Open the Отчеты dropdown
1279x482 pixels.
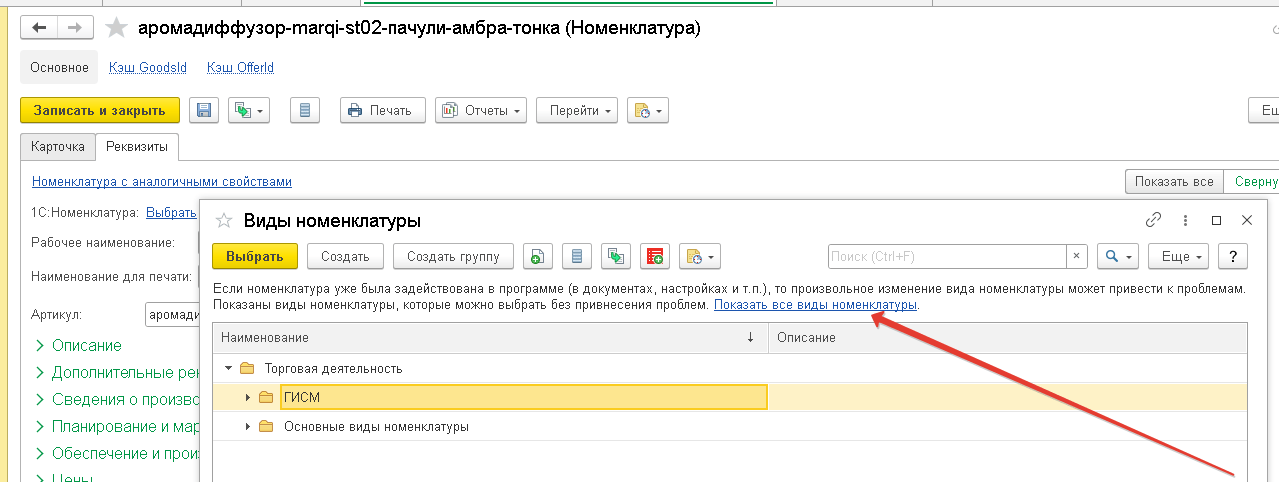482,111
